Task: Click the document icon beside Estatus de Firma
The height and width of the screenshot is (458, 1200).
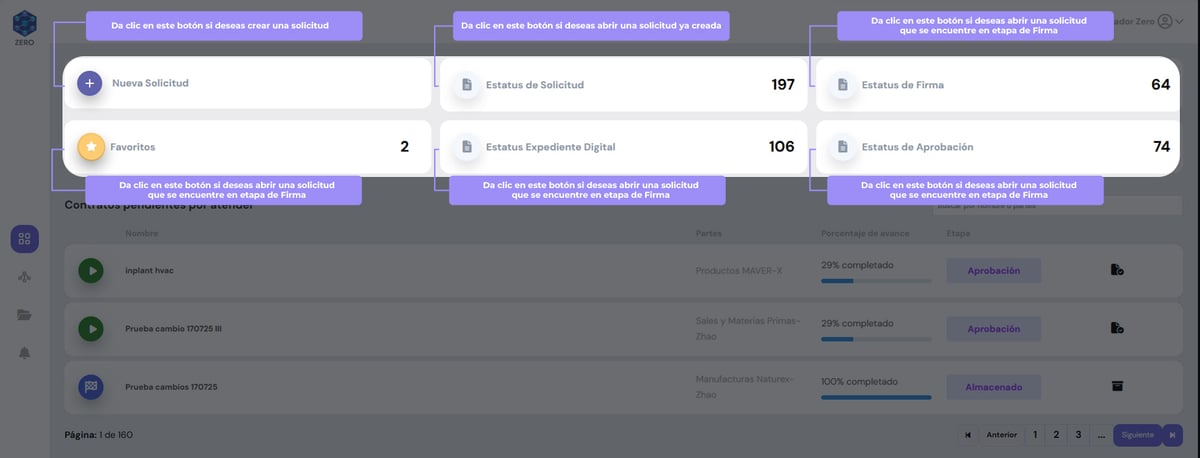Action: (842, 85)
